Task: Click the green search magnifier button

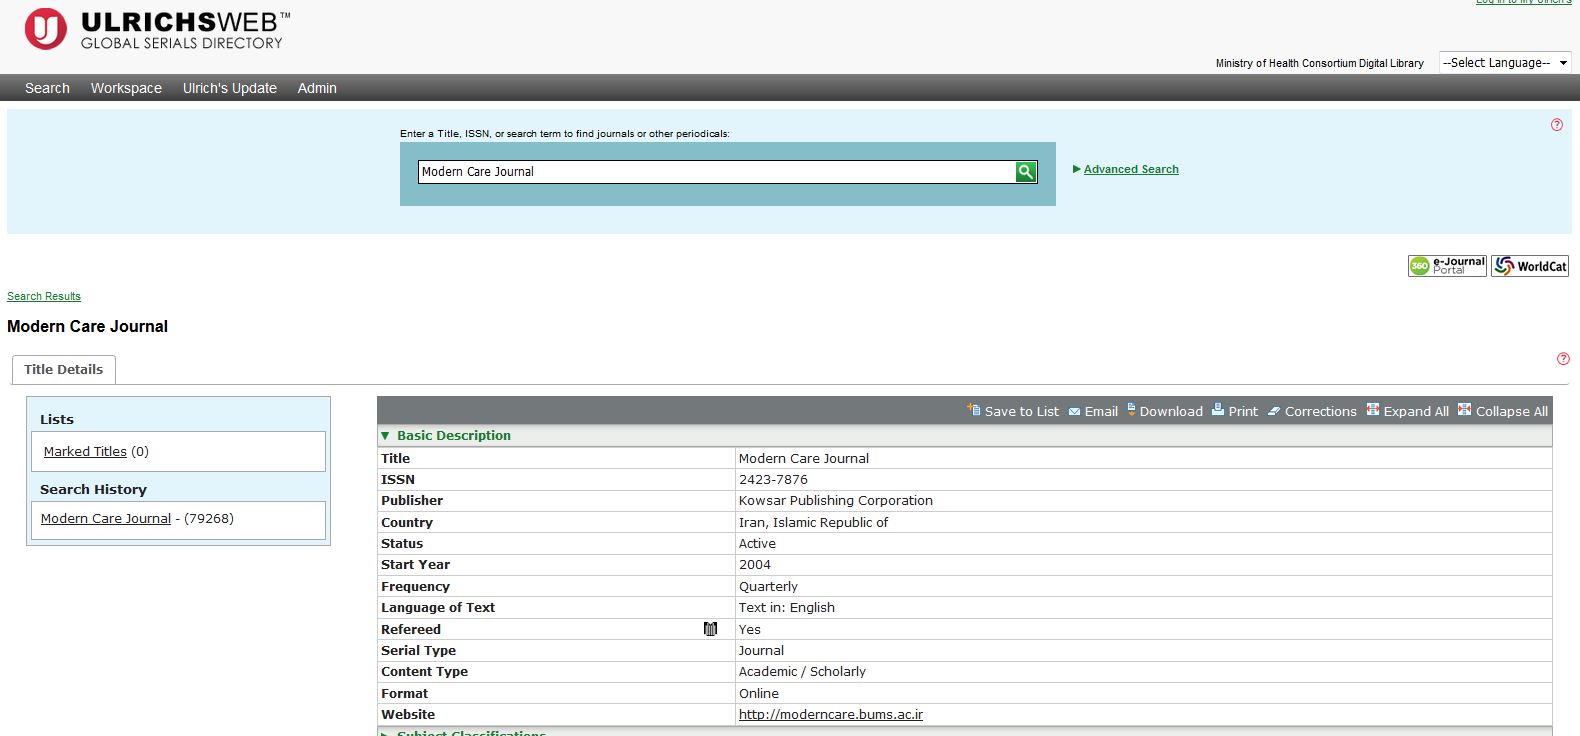Action: [1025, 172]
